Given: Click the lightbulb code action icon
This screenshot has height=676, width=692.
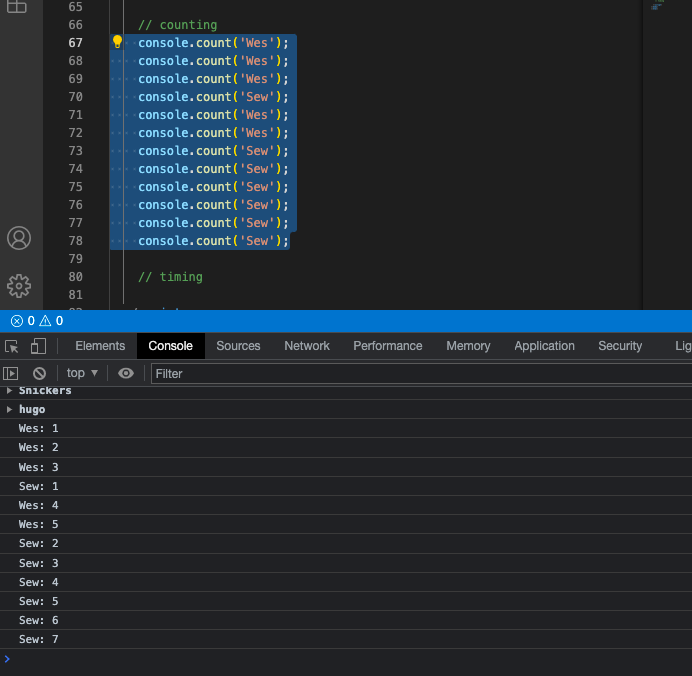Looking at the screenshot, I should [117, 42].
